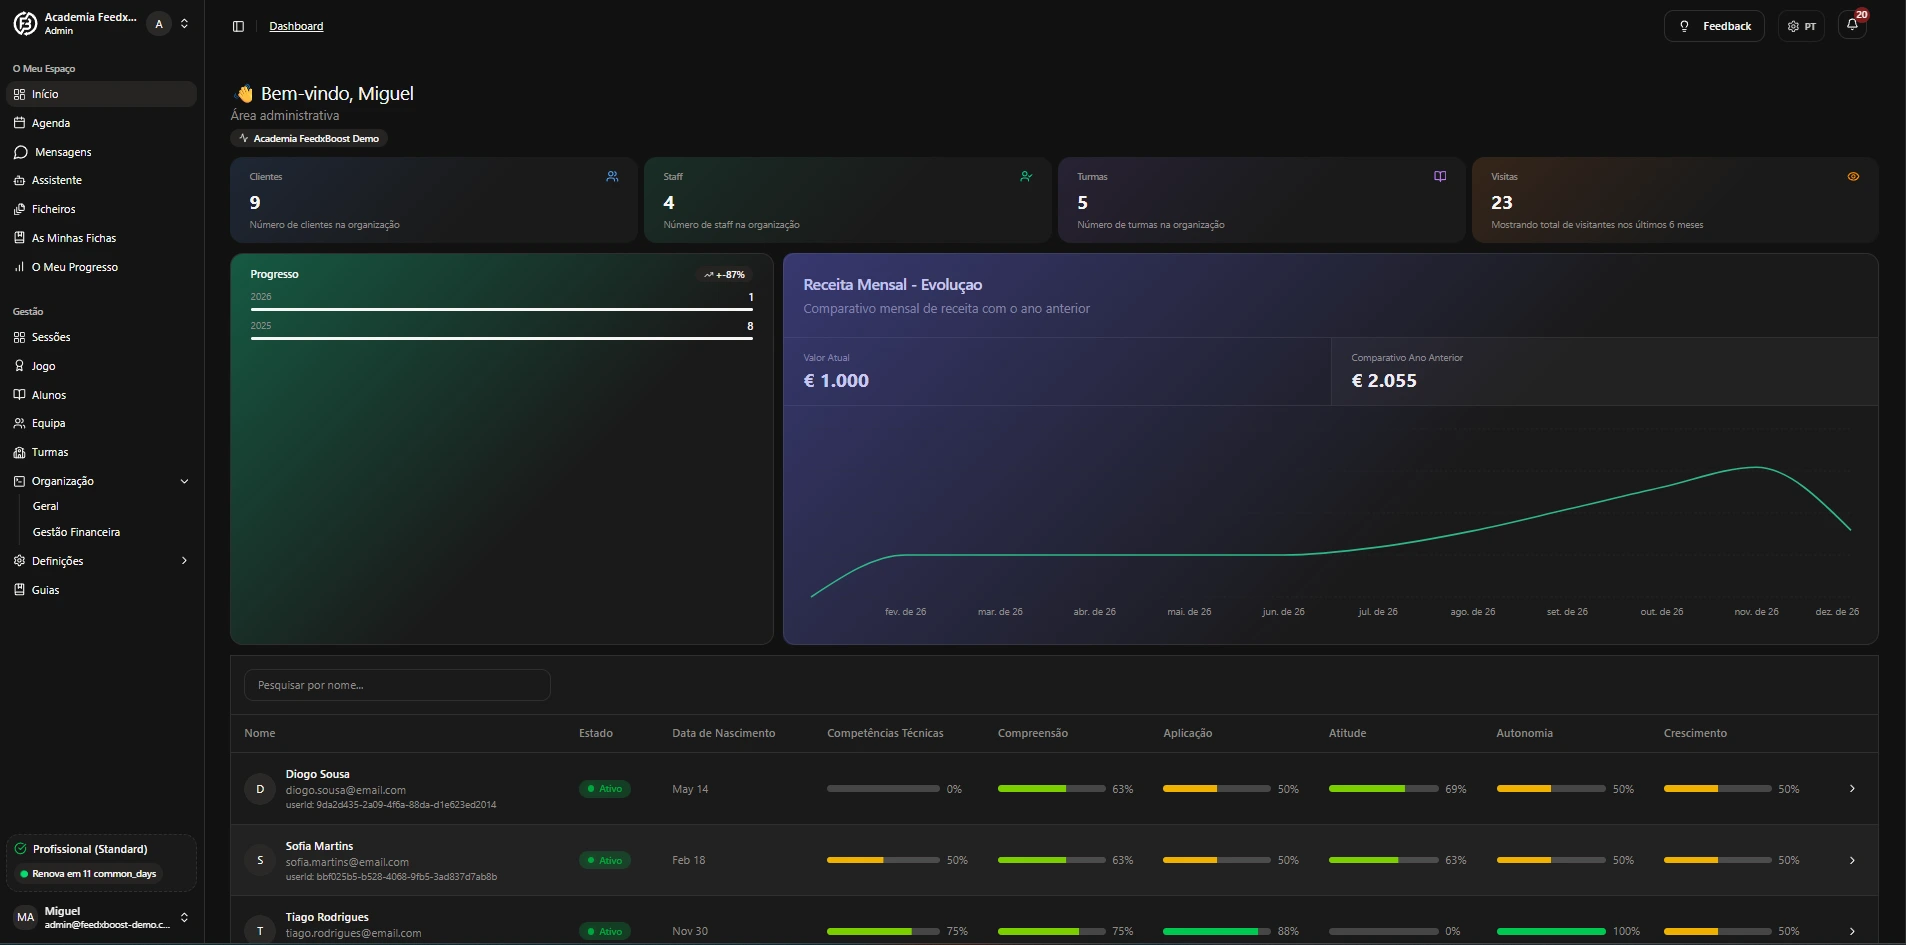Open the notifications bell with 20 alerts
The image size is (1906, 945).
[1851, 25]
